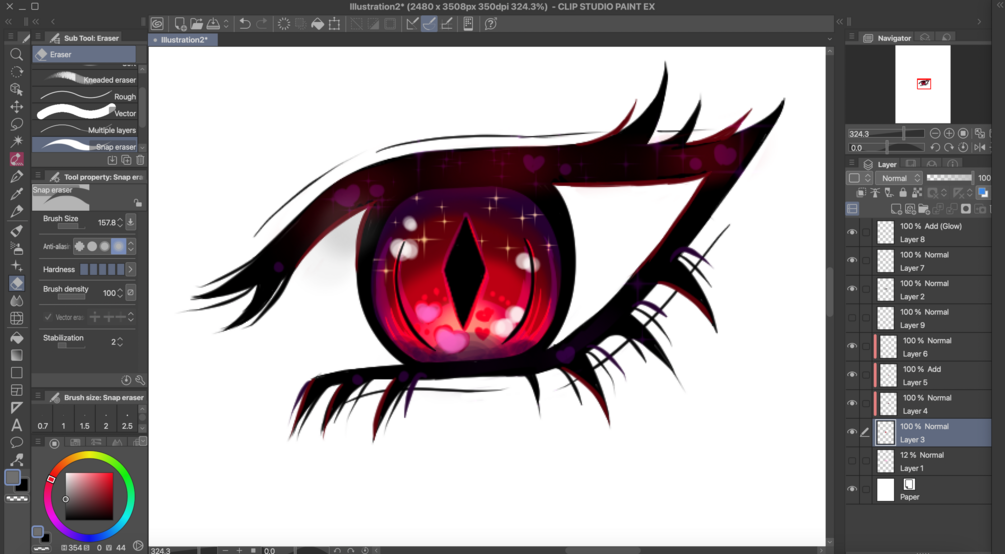Undo the last action
Image resolution: width=1005 pixels, height=554 pixels.
pos(244,24)
